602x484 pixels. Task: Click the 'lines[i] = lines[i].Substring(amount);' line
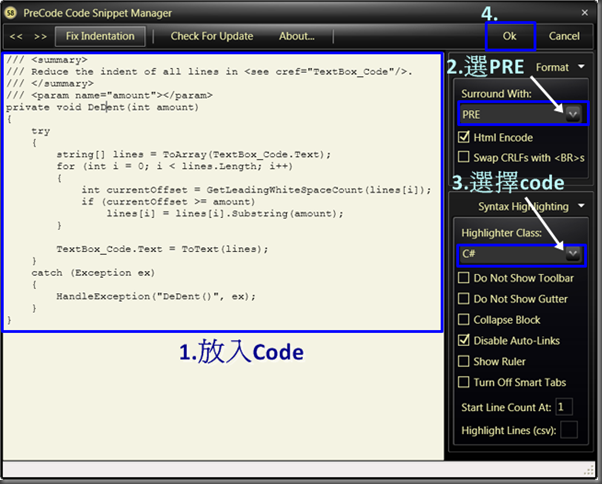225,213
